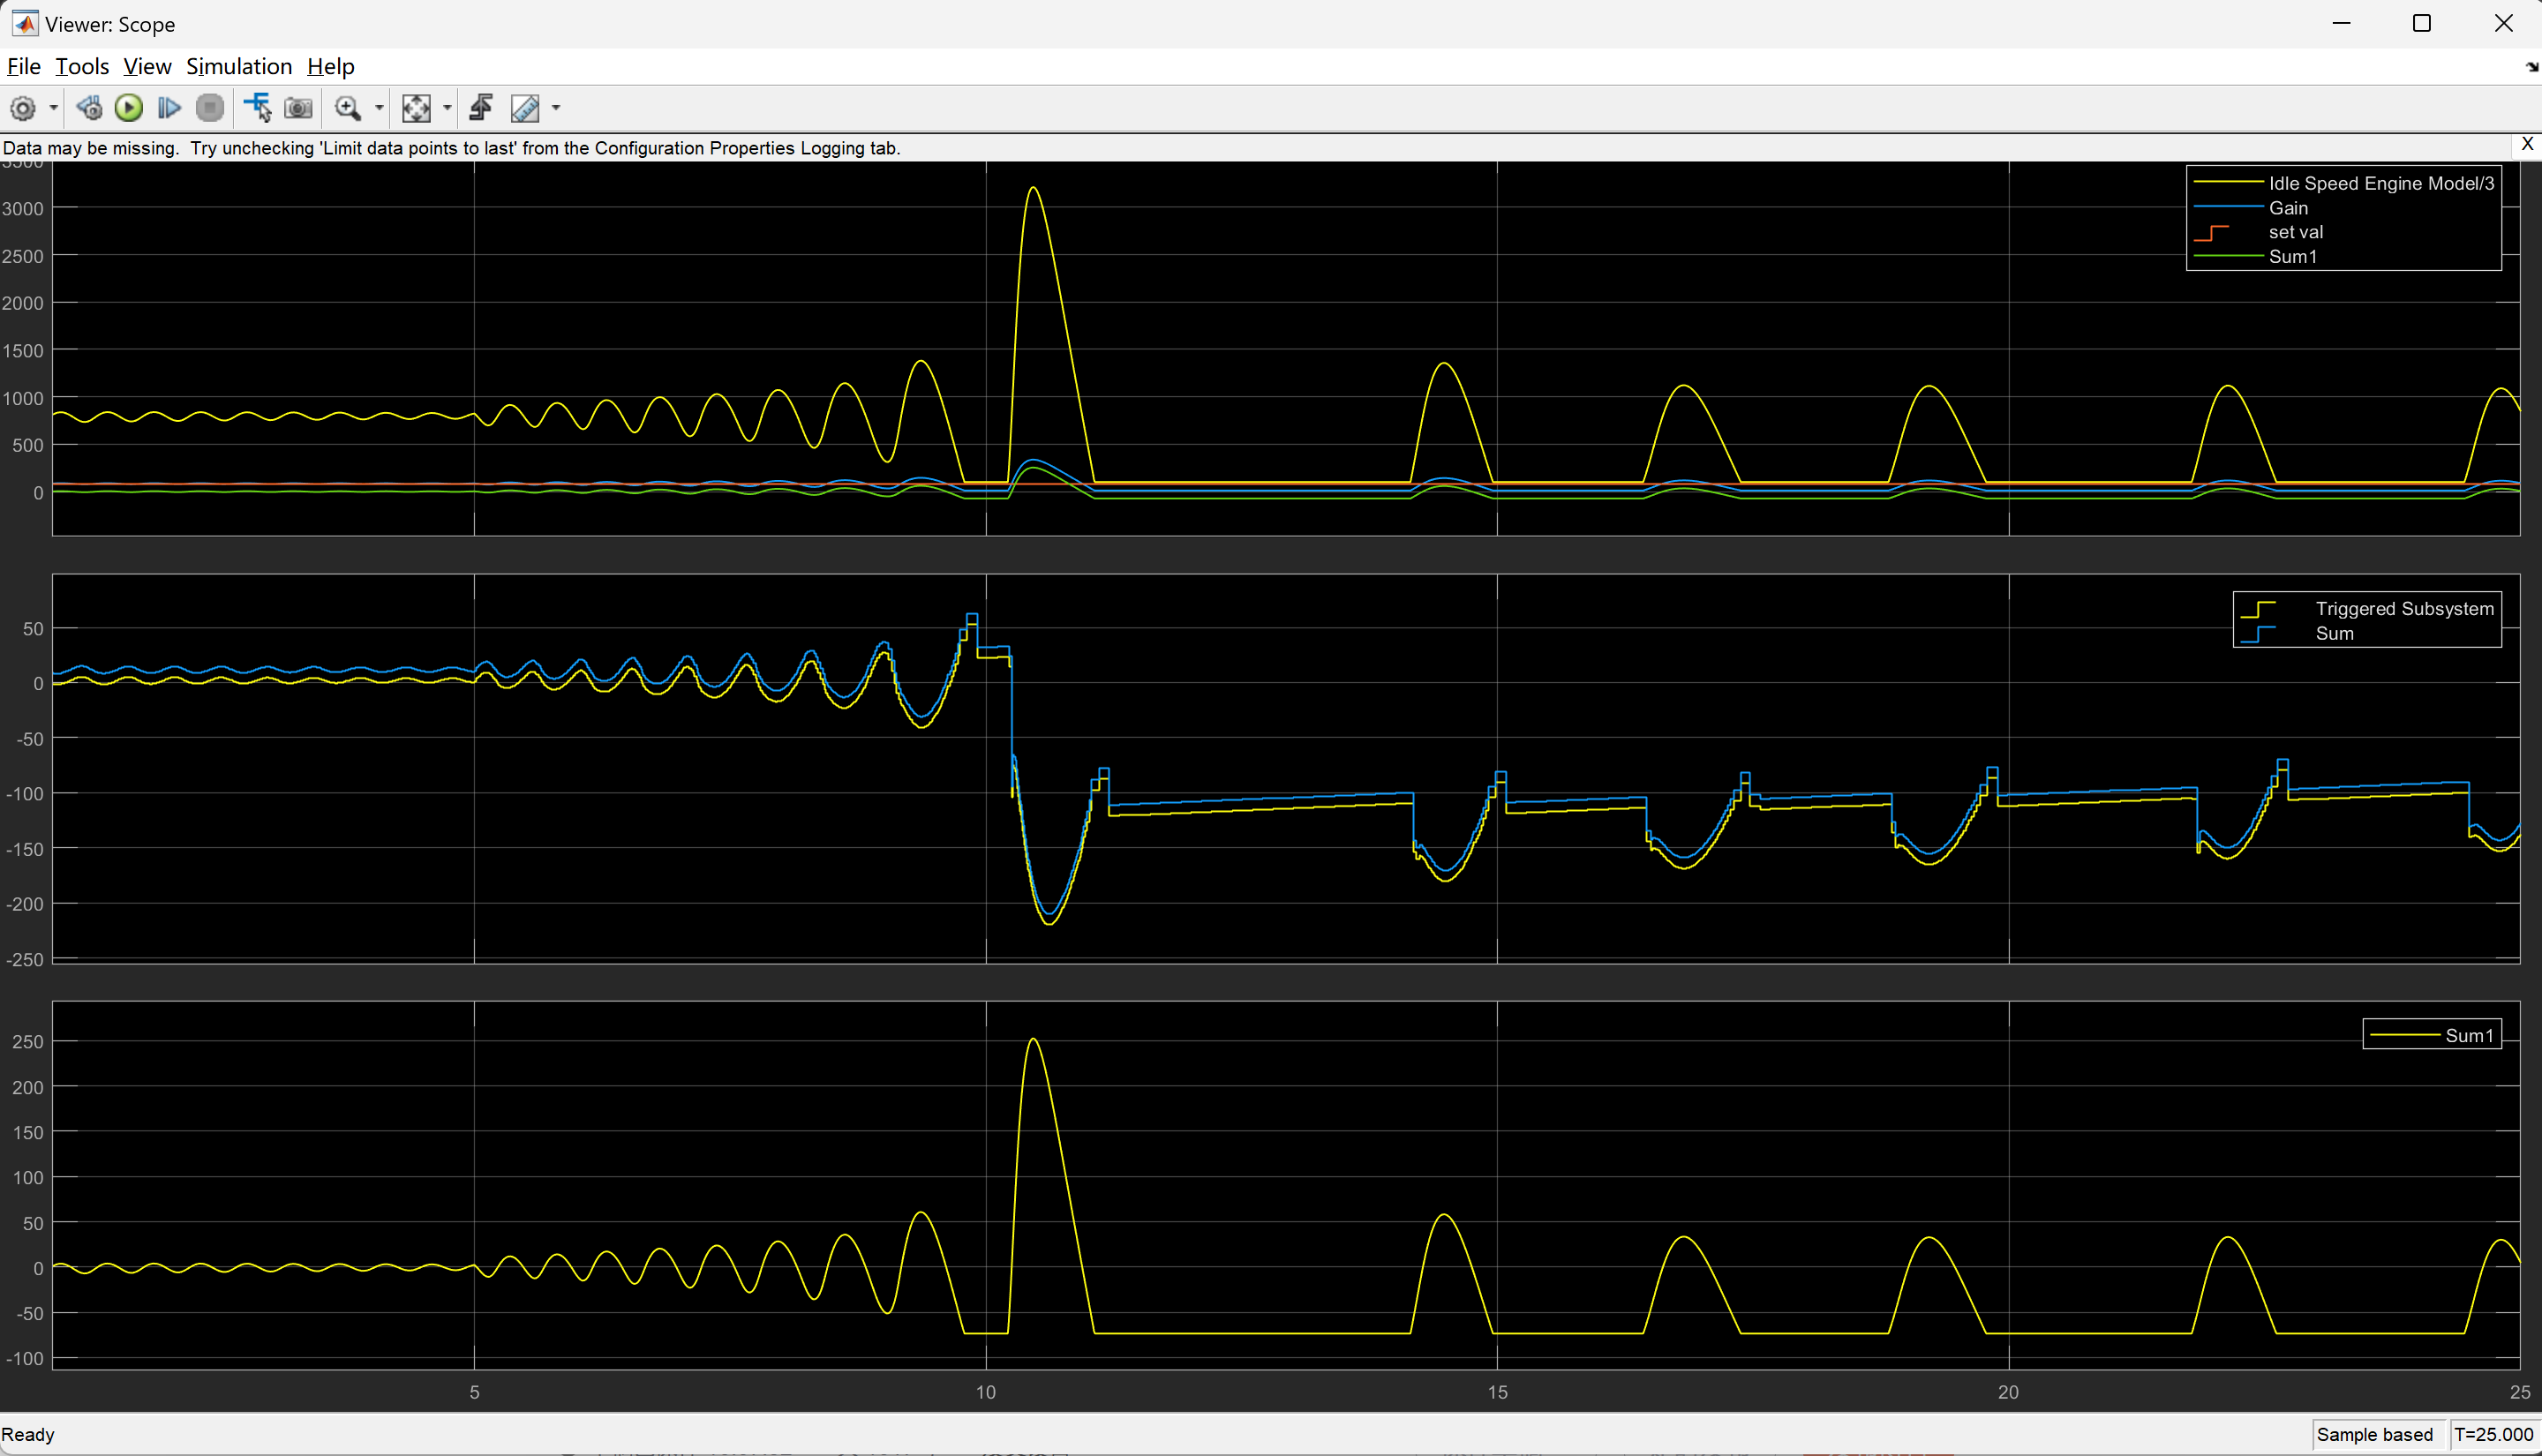Open Configuration Properties gear icon
The width and height of the screenshot is (2542, 1456).
tap(23, 108)
